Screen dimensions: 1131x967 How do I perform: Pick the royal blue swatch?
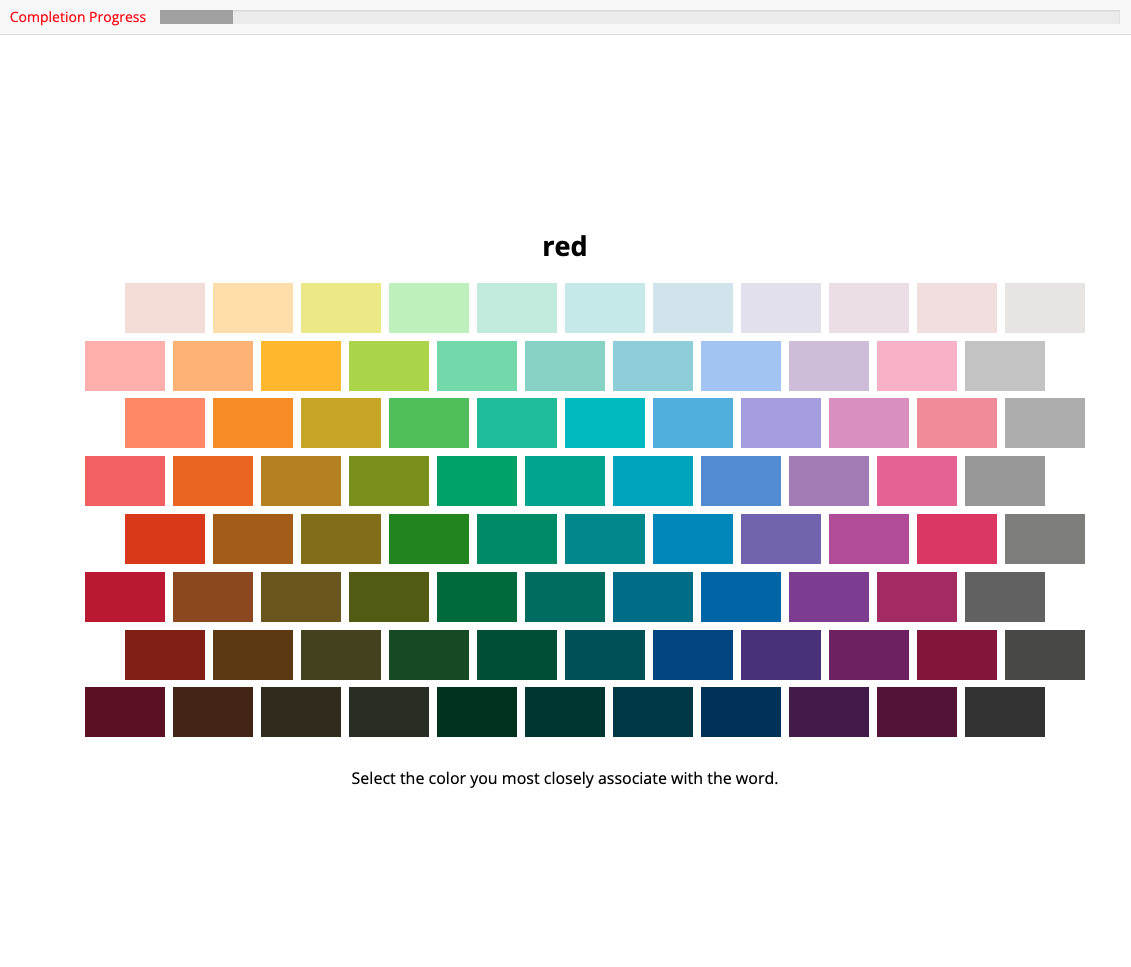point(741,597)
